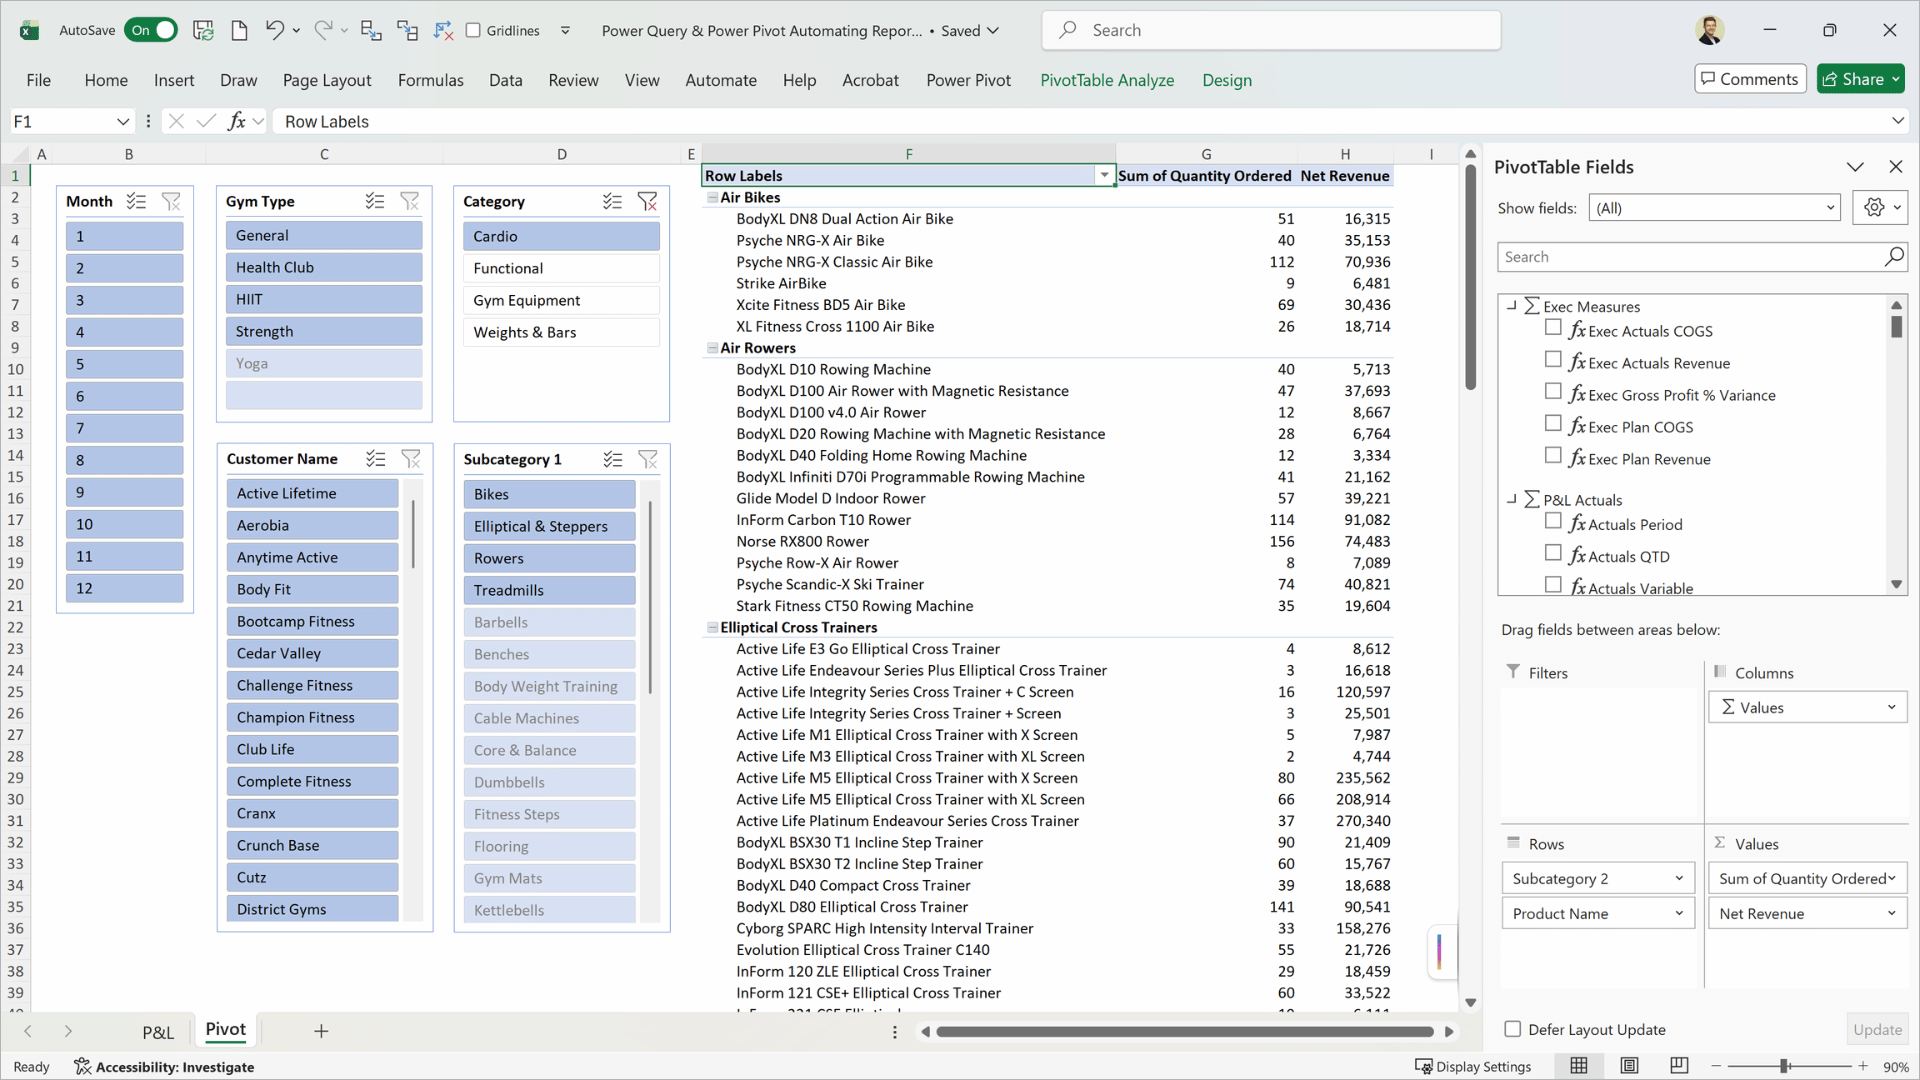This screenshot has width=1920, height=1080.
Task: Open the Product Name row field dropdown
Action: click(x=1680, y=914)
